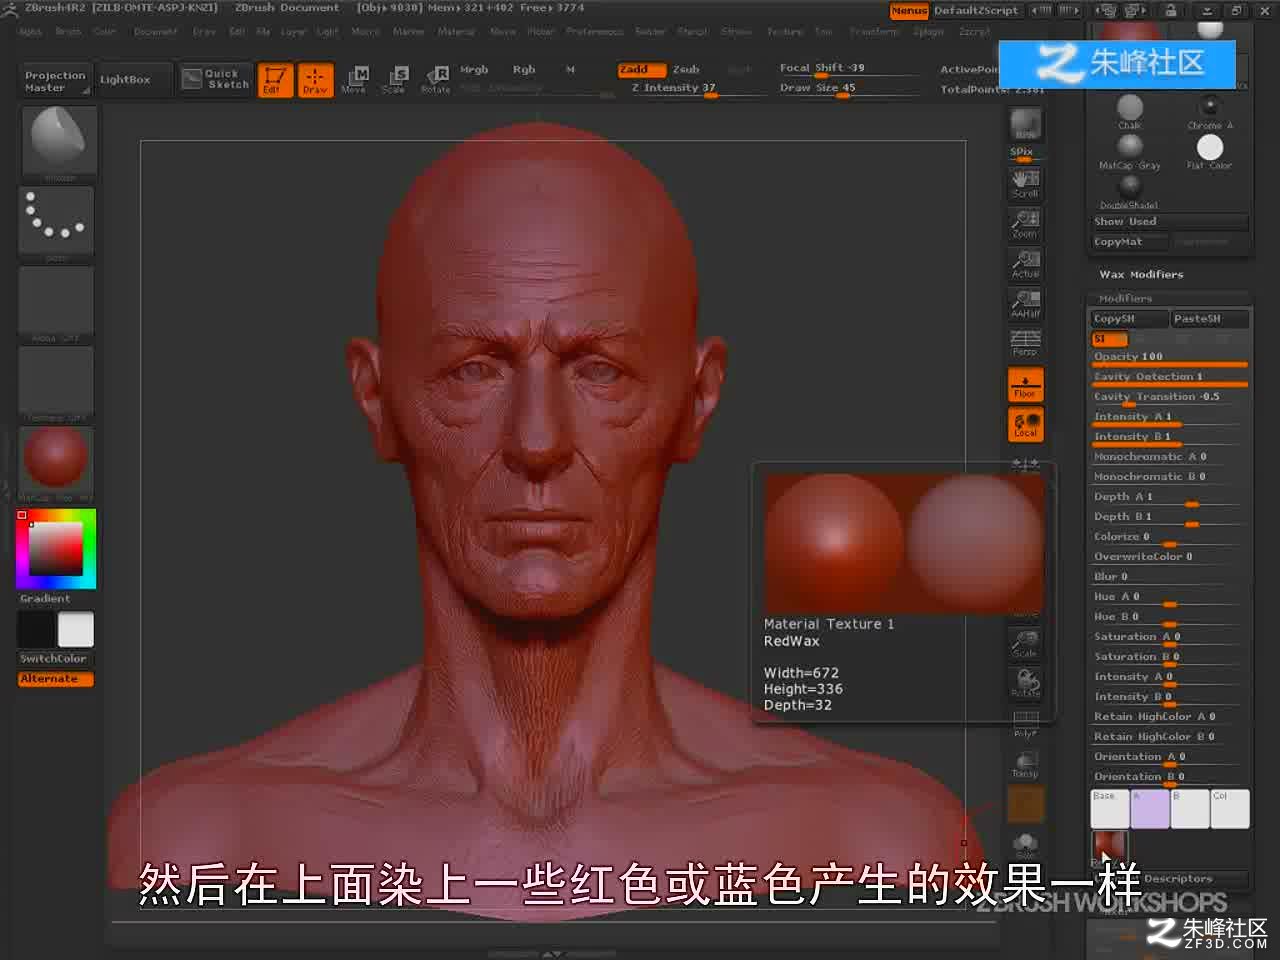
Task: Toggle Local transformations button
Action: 1026,424
